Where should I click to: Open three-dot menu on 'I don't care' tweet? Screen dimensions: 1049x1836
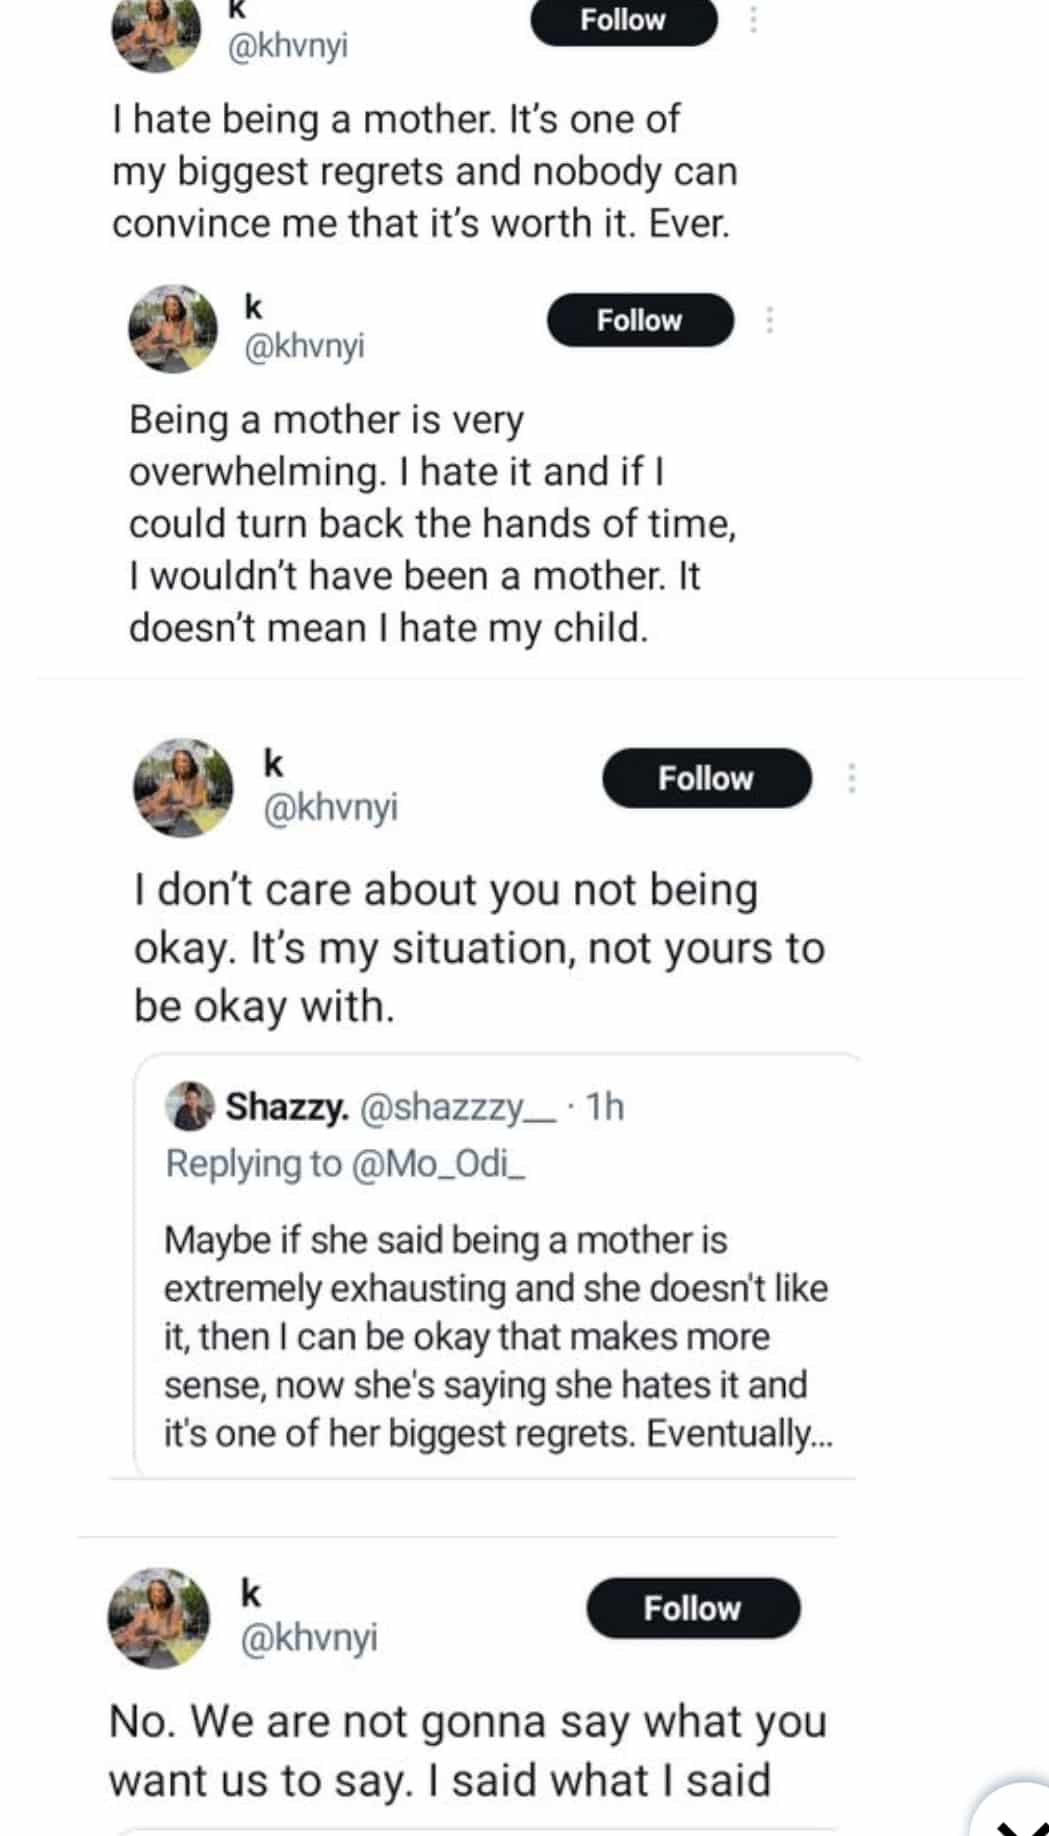[x=851, y=778]
